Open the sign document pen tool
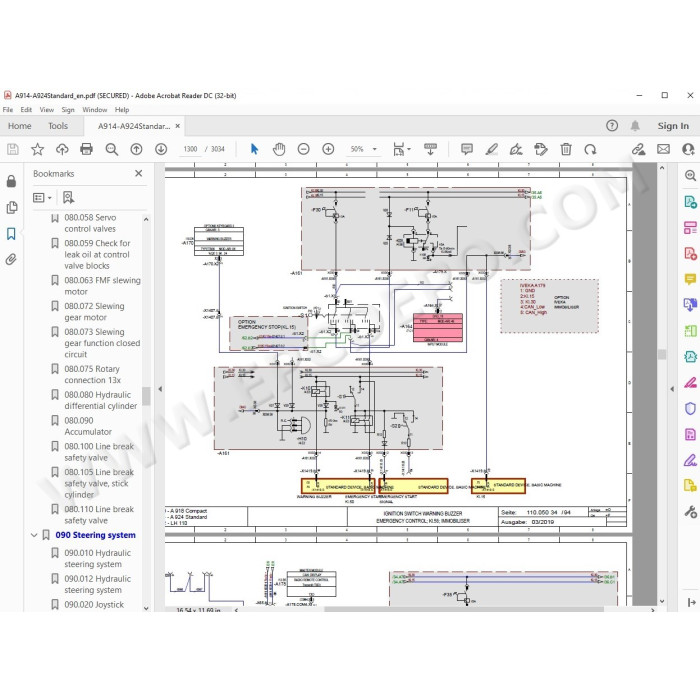 pyautogui.click(x=516, y=149)
